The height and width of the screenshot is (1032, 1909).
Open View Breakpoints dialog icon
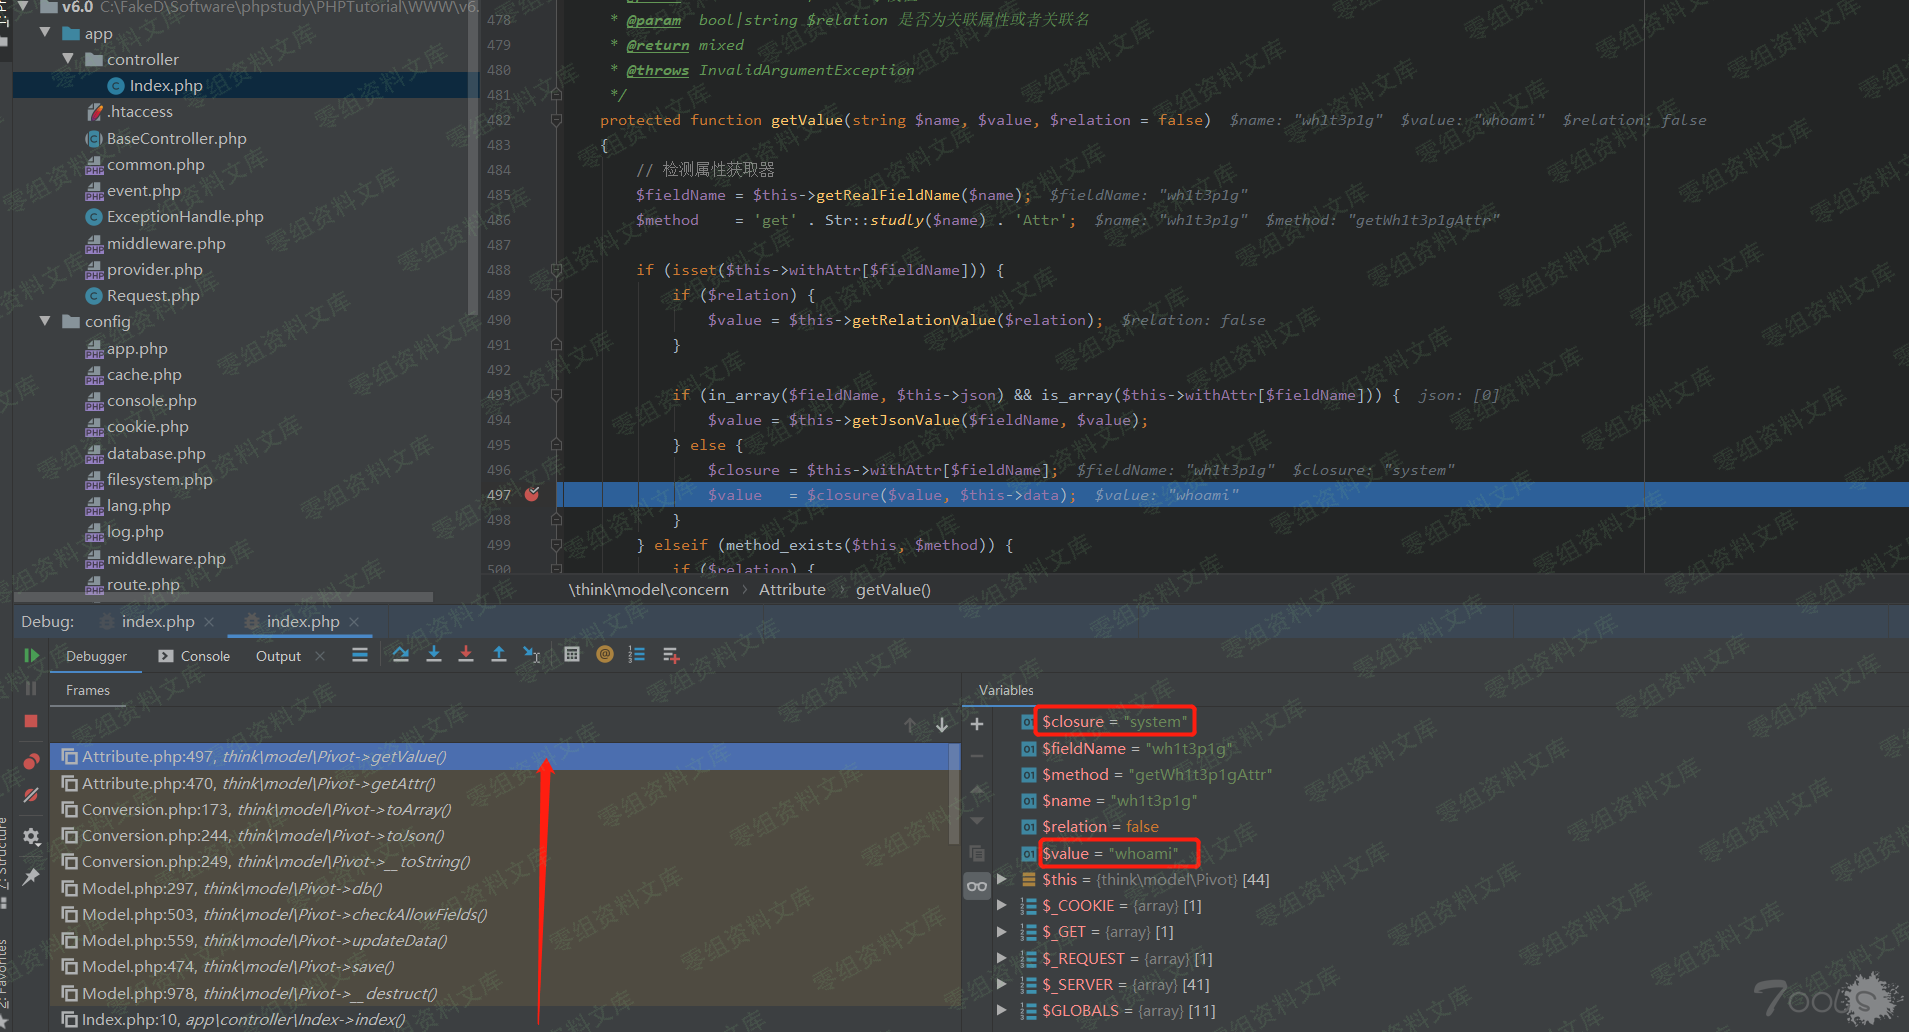tap(31, 762)
